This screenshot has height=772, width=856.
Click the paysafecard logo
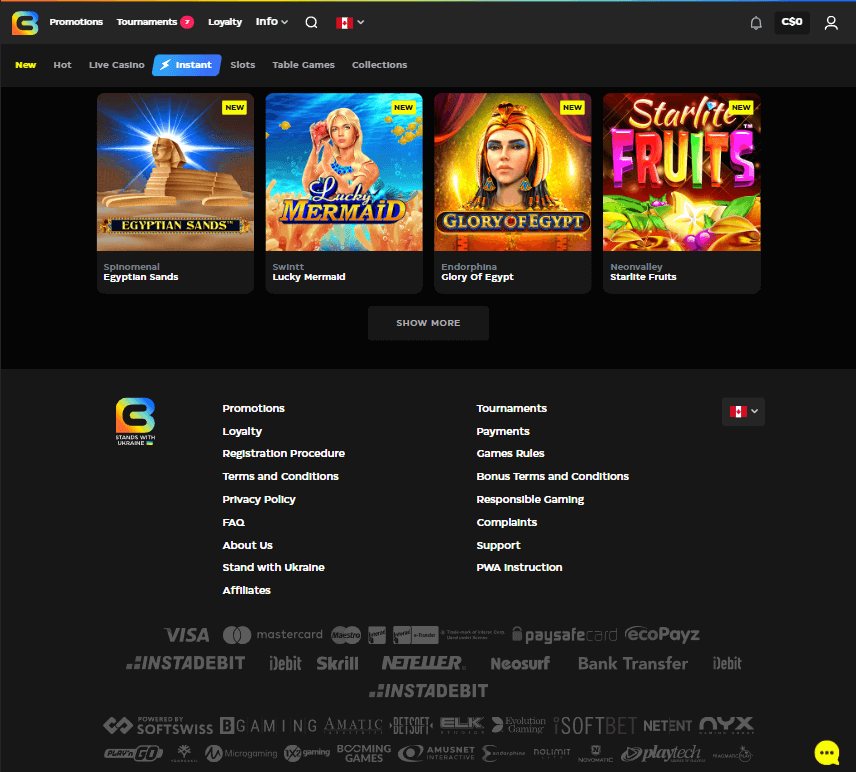(x=564, y=635)
